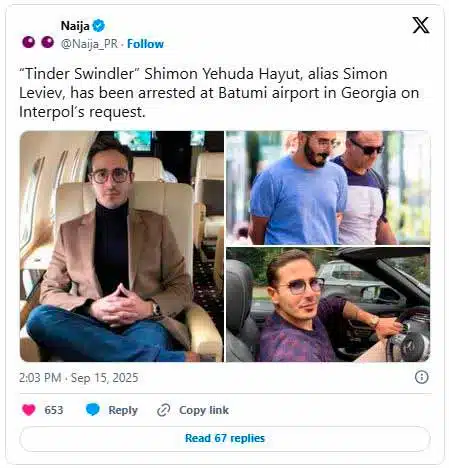Click the blue reply bubble icon
Screen dimensions: 449x468
coord(93,409)
